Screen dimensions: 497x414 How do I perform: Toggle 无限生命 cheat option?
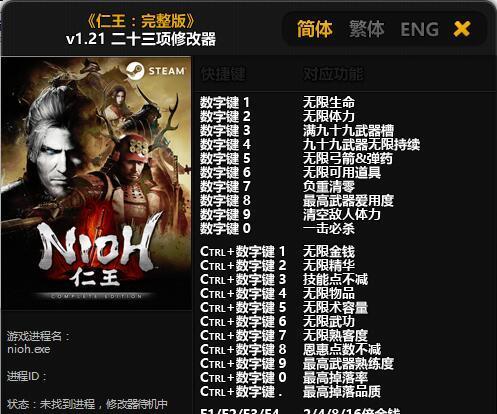tap(329, 102)
